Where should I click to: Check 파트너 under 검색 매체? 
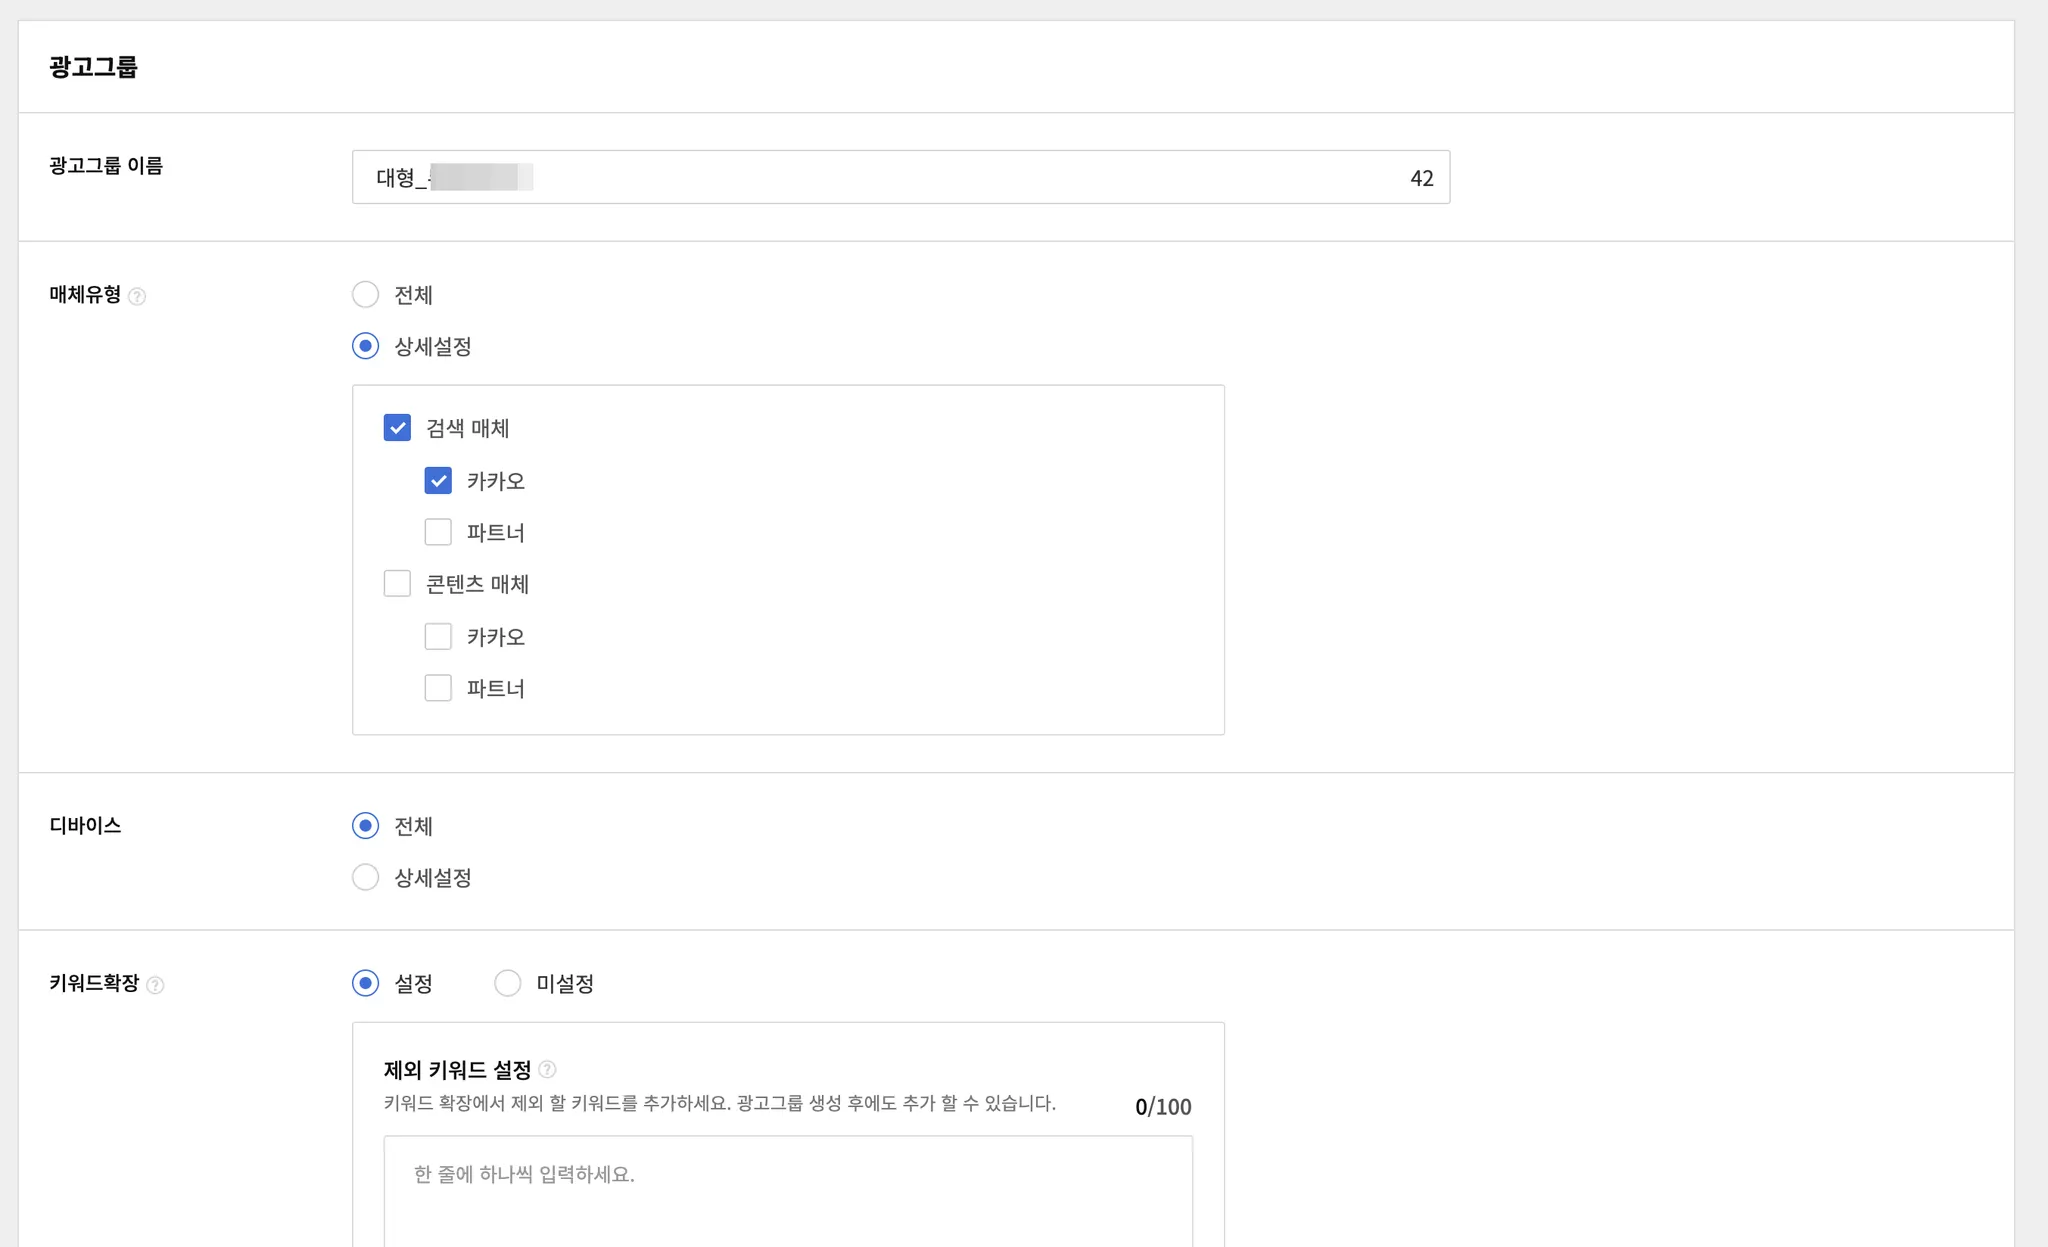(x=438, y=532)
